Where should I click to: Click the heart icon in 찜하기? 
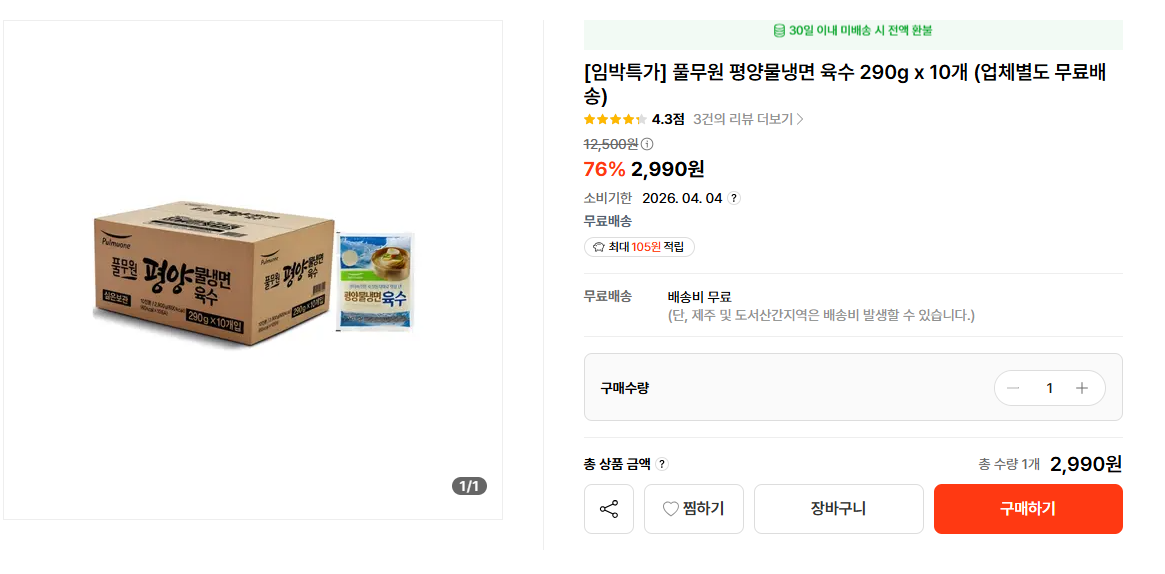tap(671, 509)
